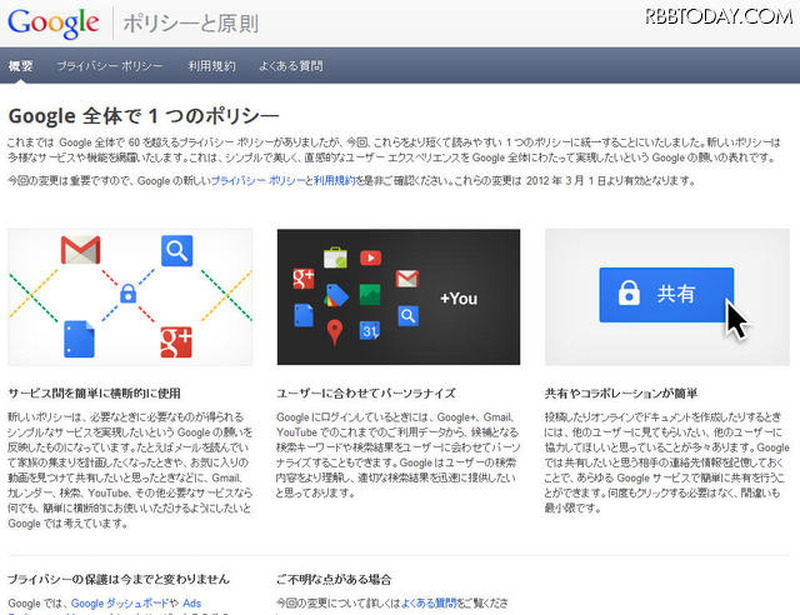The image size is (800, 615).
Task: Open the プライバシー ポリシー tab in the navigation bar
Action: point(109,66)
